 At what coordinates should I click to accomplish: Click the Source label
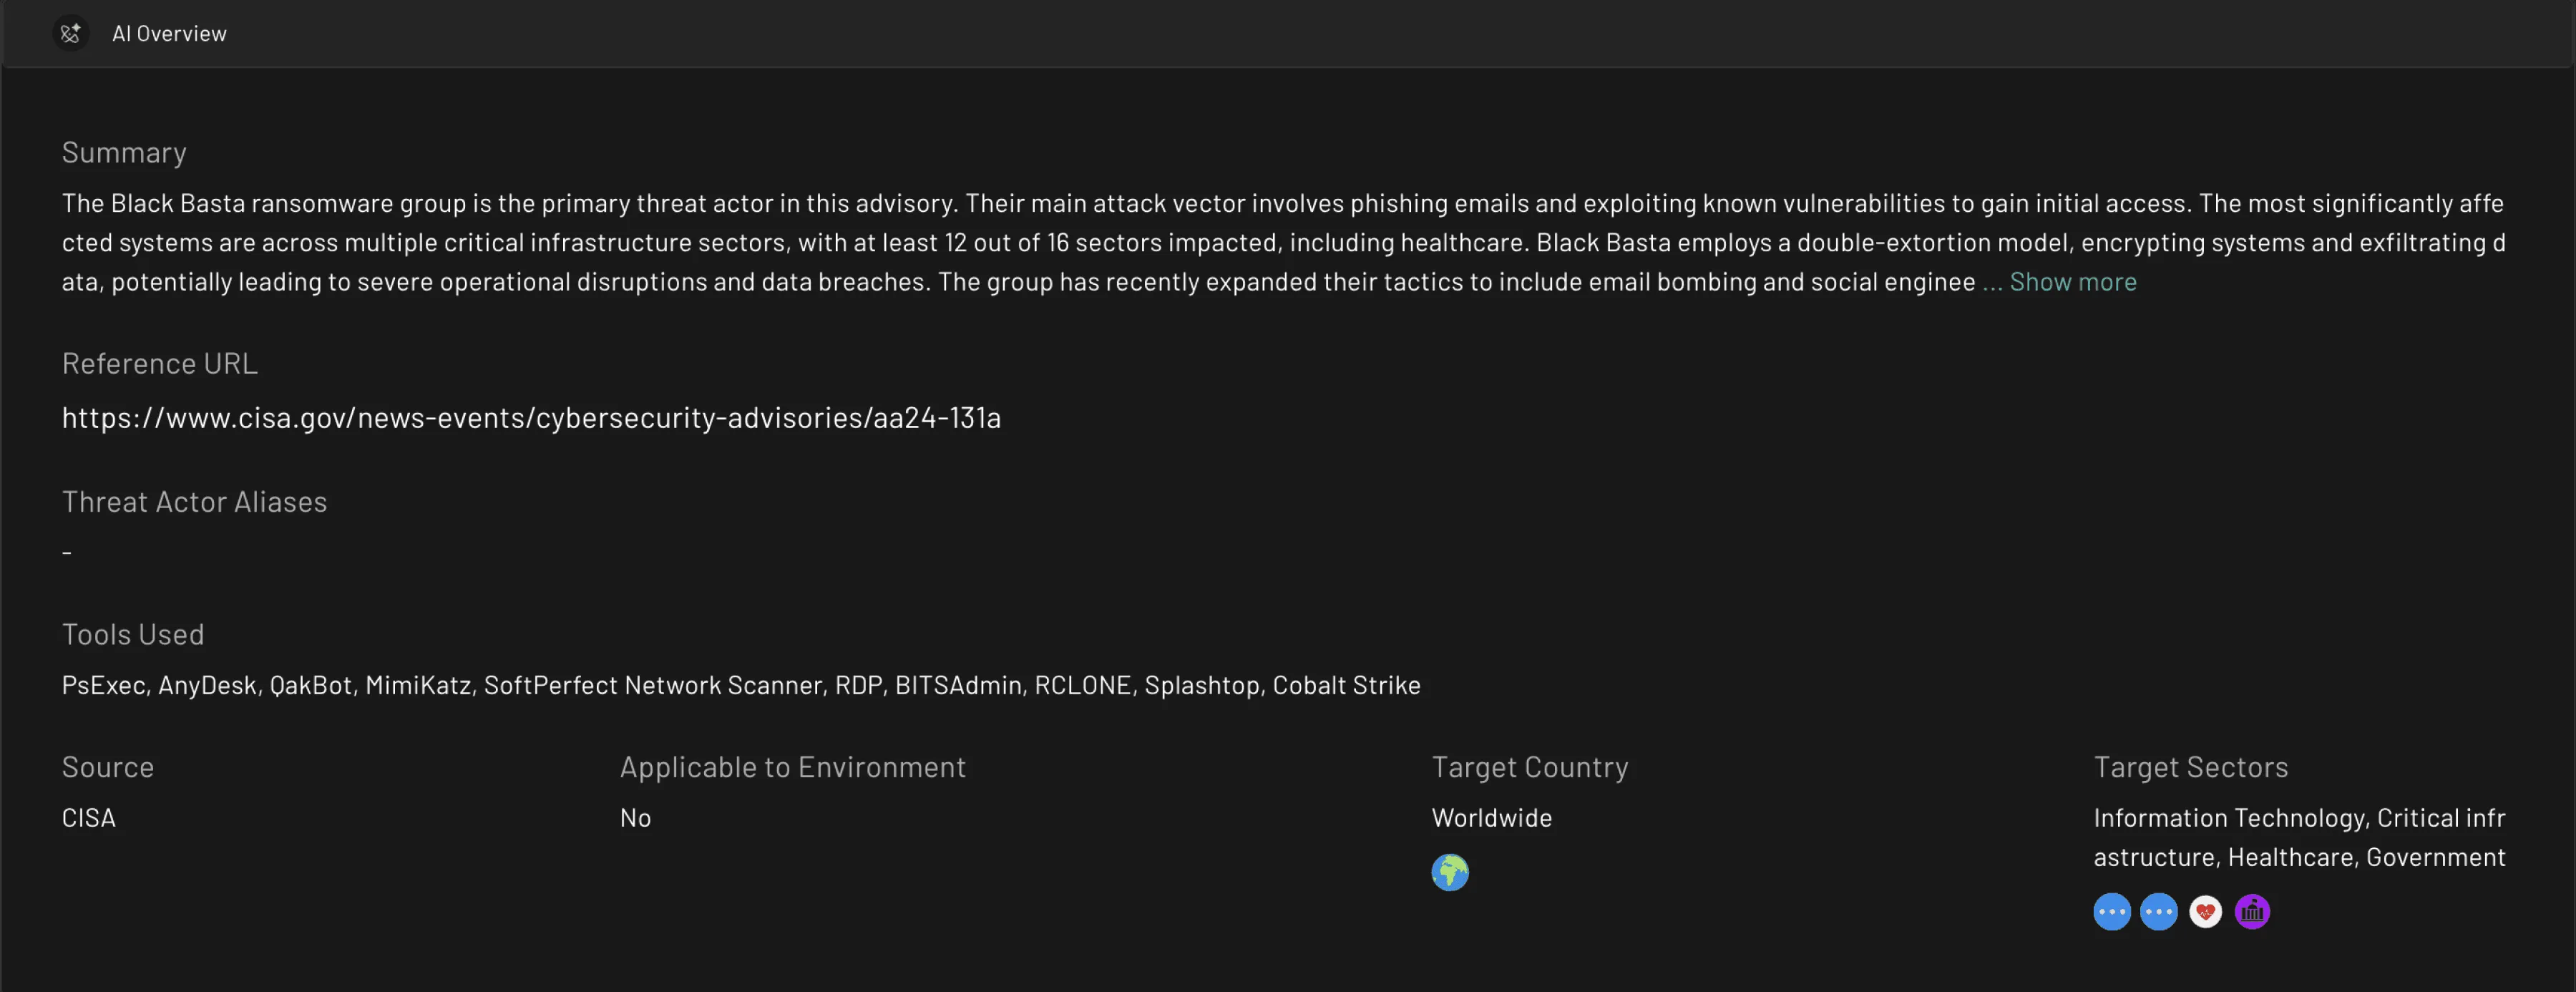[x=108, y=767]
